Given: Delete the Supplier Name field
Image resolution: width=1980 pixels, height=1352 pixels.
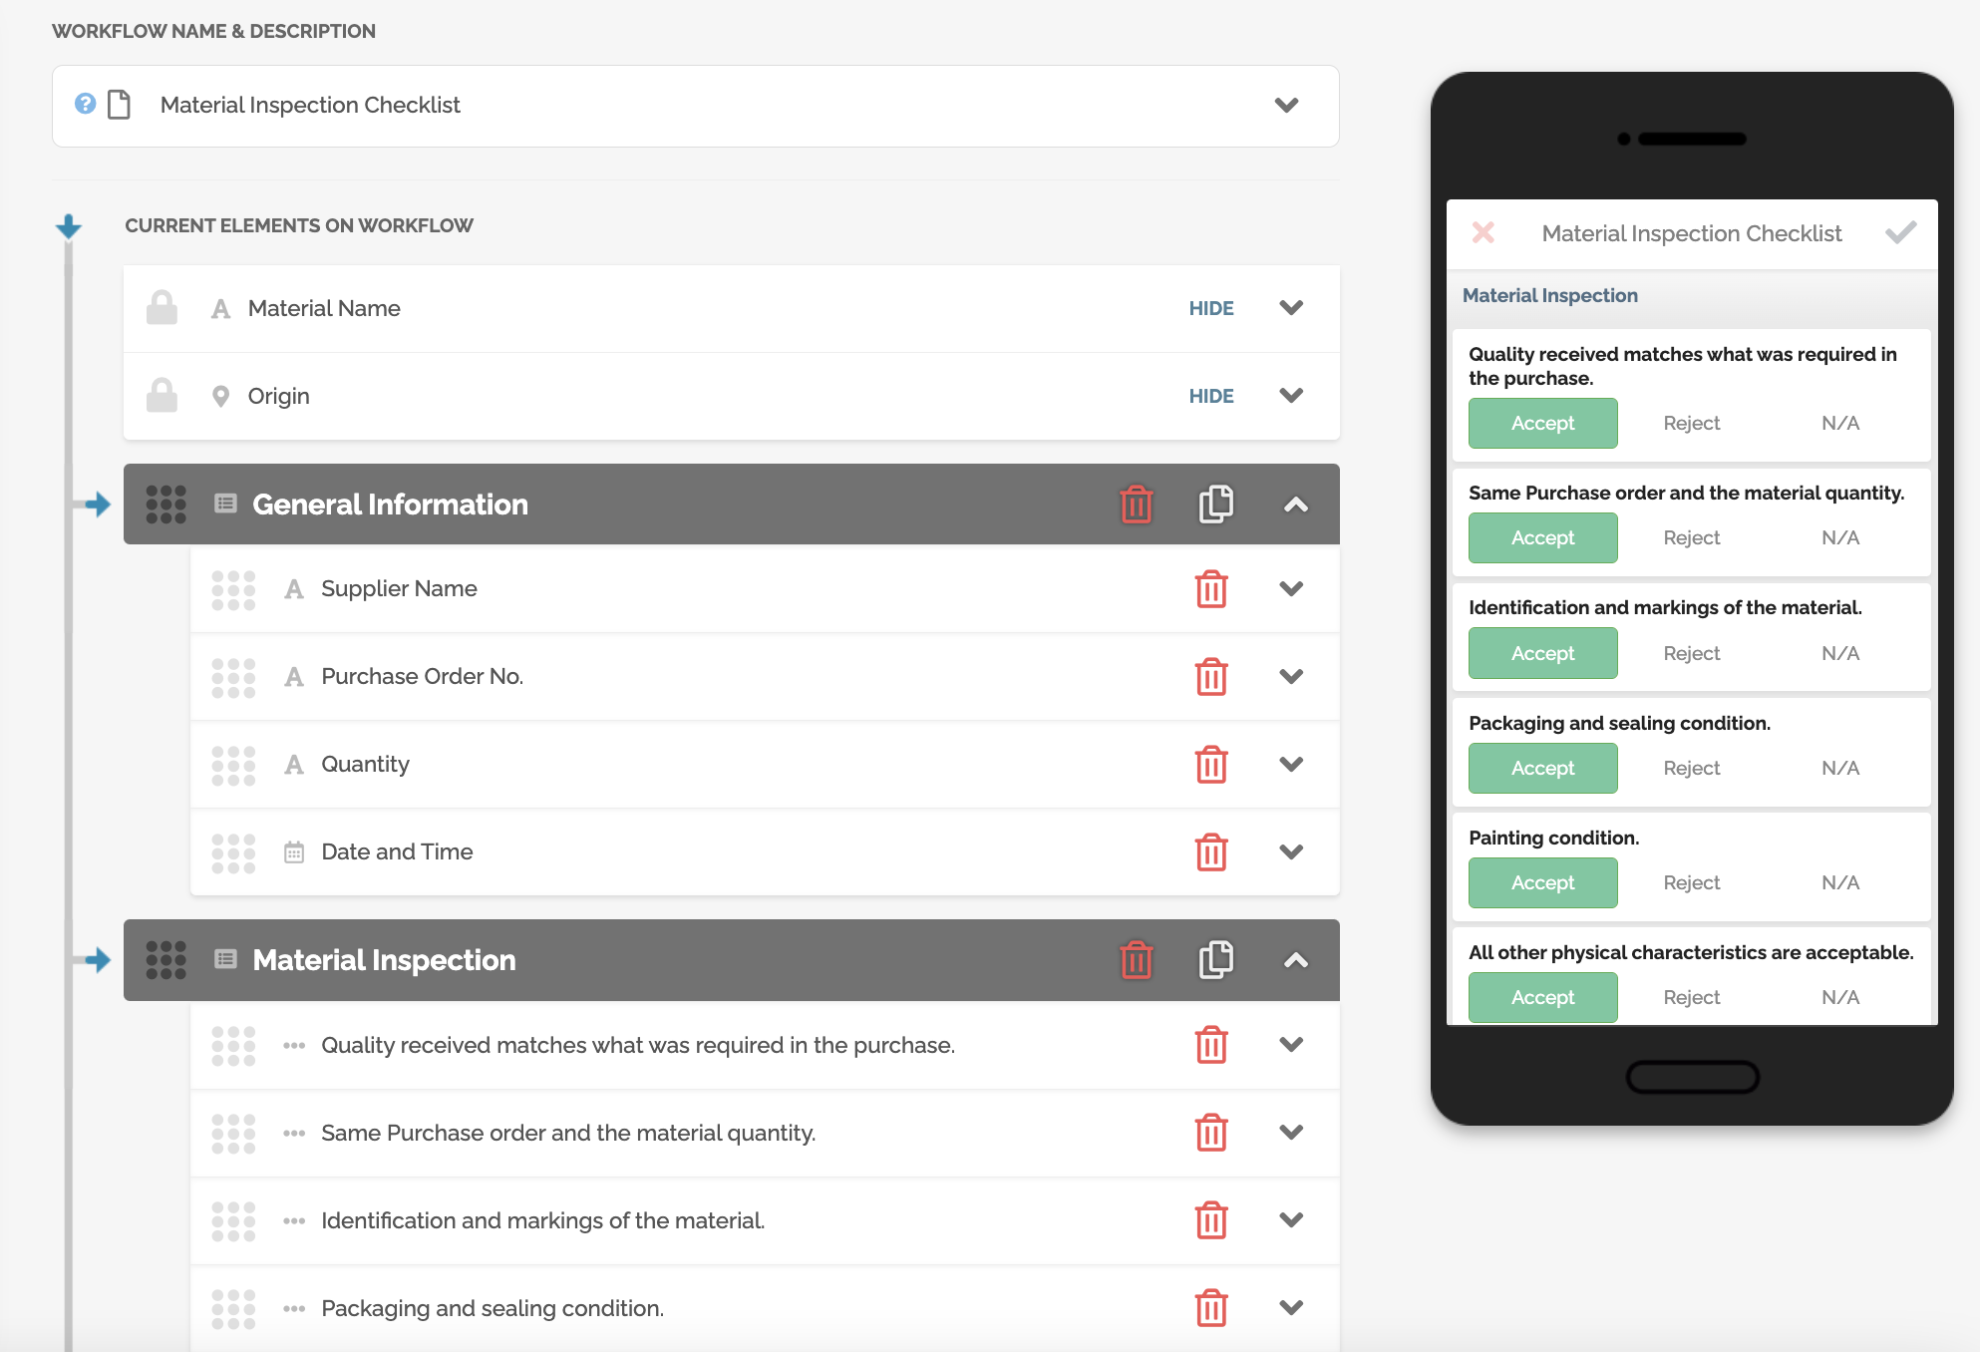Looking at the screenshot, I should (1212, 590).
